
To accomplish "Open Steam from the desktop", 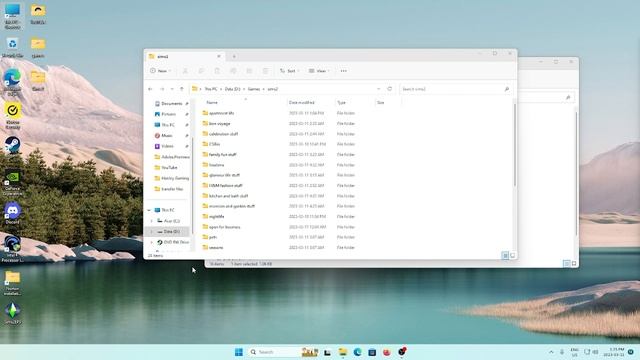I will coord(13,146).
